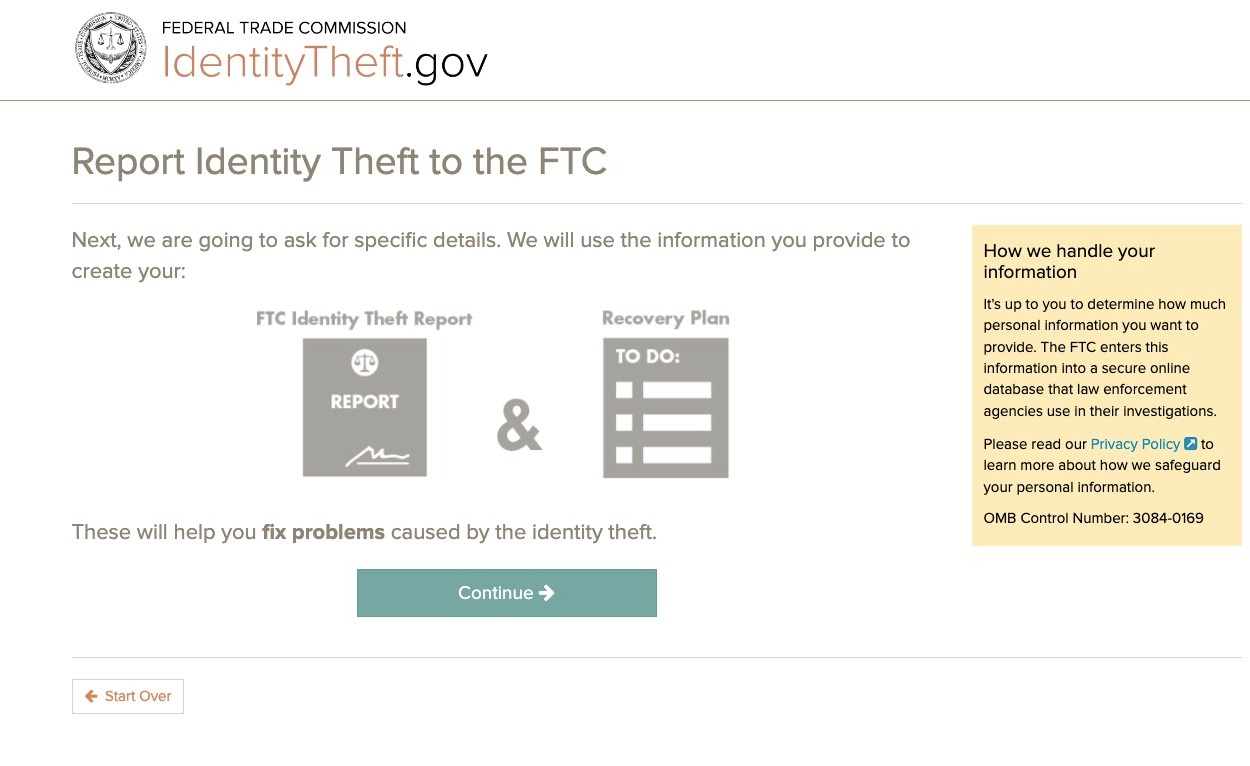1250x766 pixels.
Task: Open the Privacy Policy link
Action: [x=1135, y=444]
